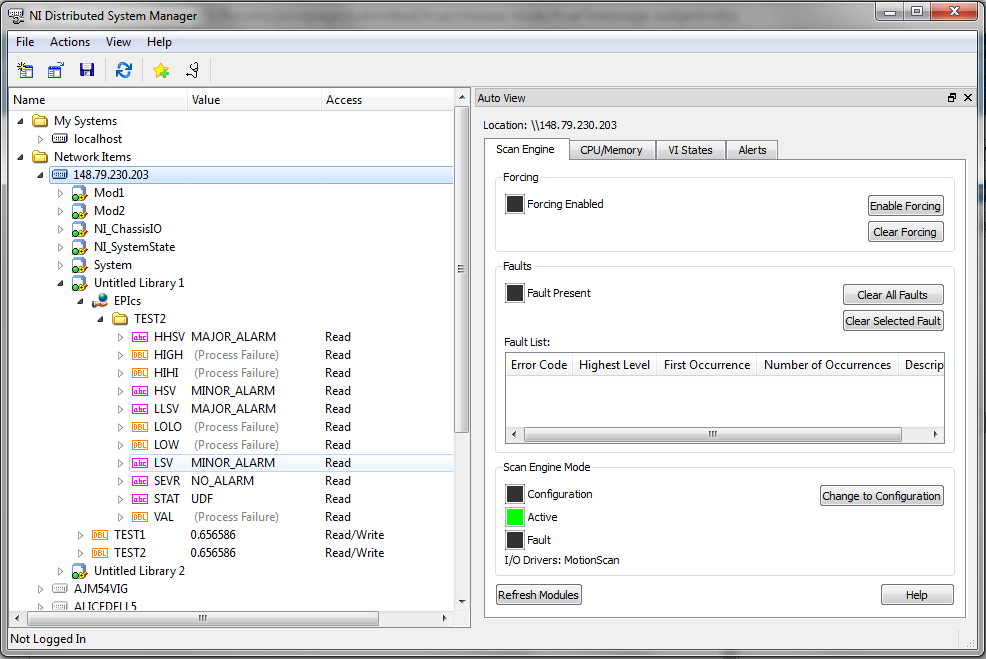Viewport: 986px width, 659px height.
Task: Click the Mod2 module icon
Action: pos(79,211)
